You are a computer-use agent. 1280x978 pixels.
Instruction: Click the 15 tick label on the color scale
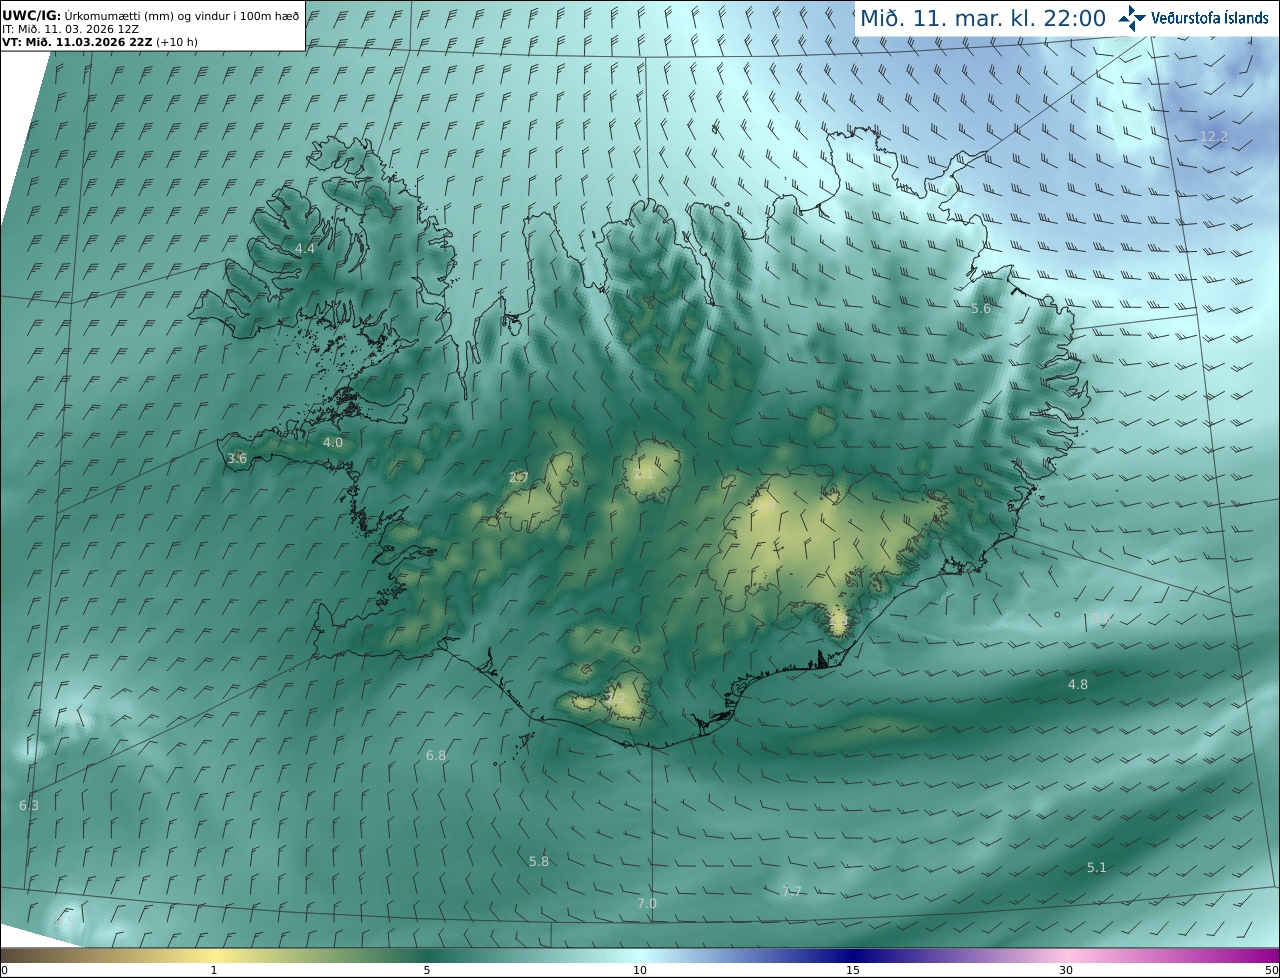pos(853,970)
